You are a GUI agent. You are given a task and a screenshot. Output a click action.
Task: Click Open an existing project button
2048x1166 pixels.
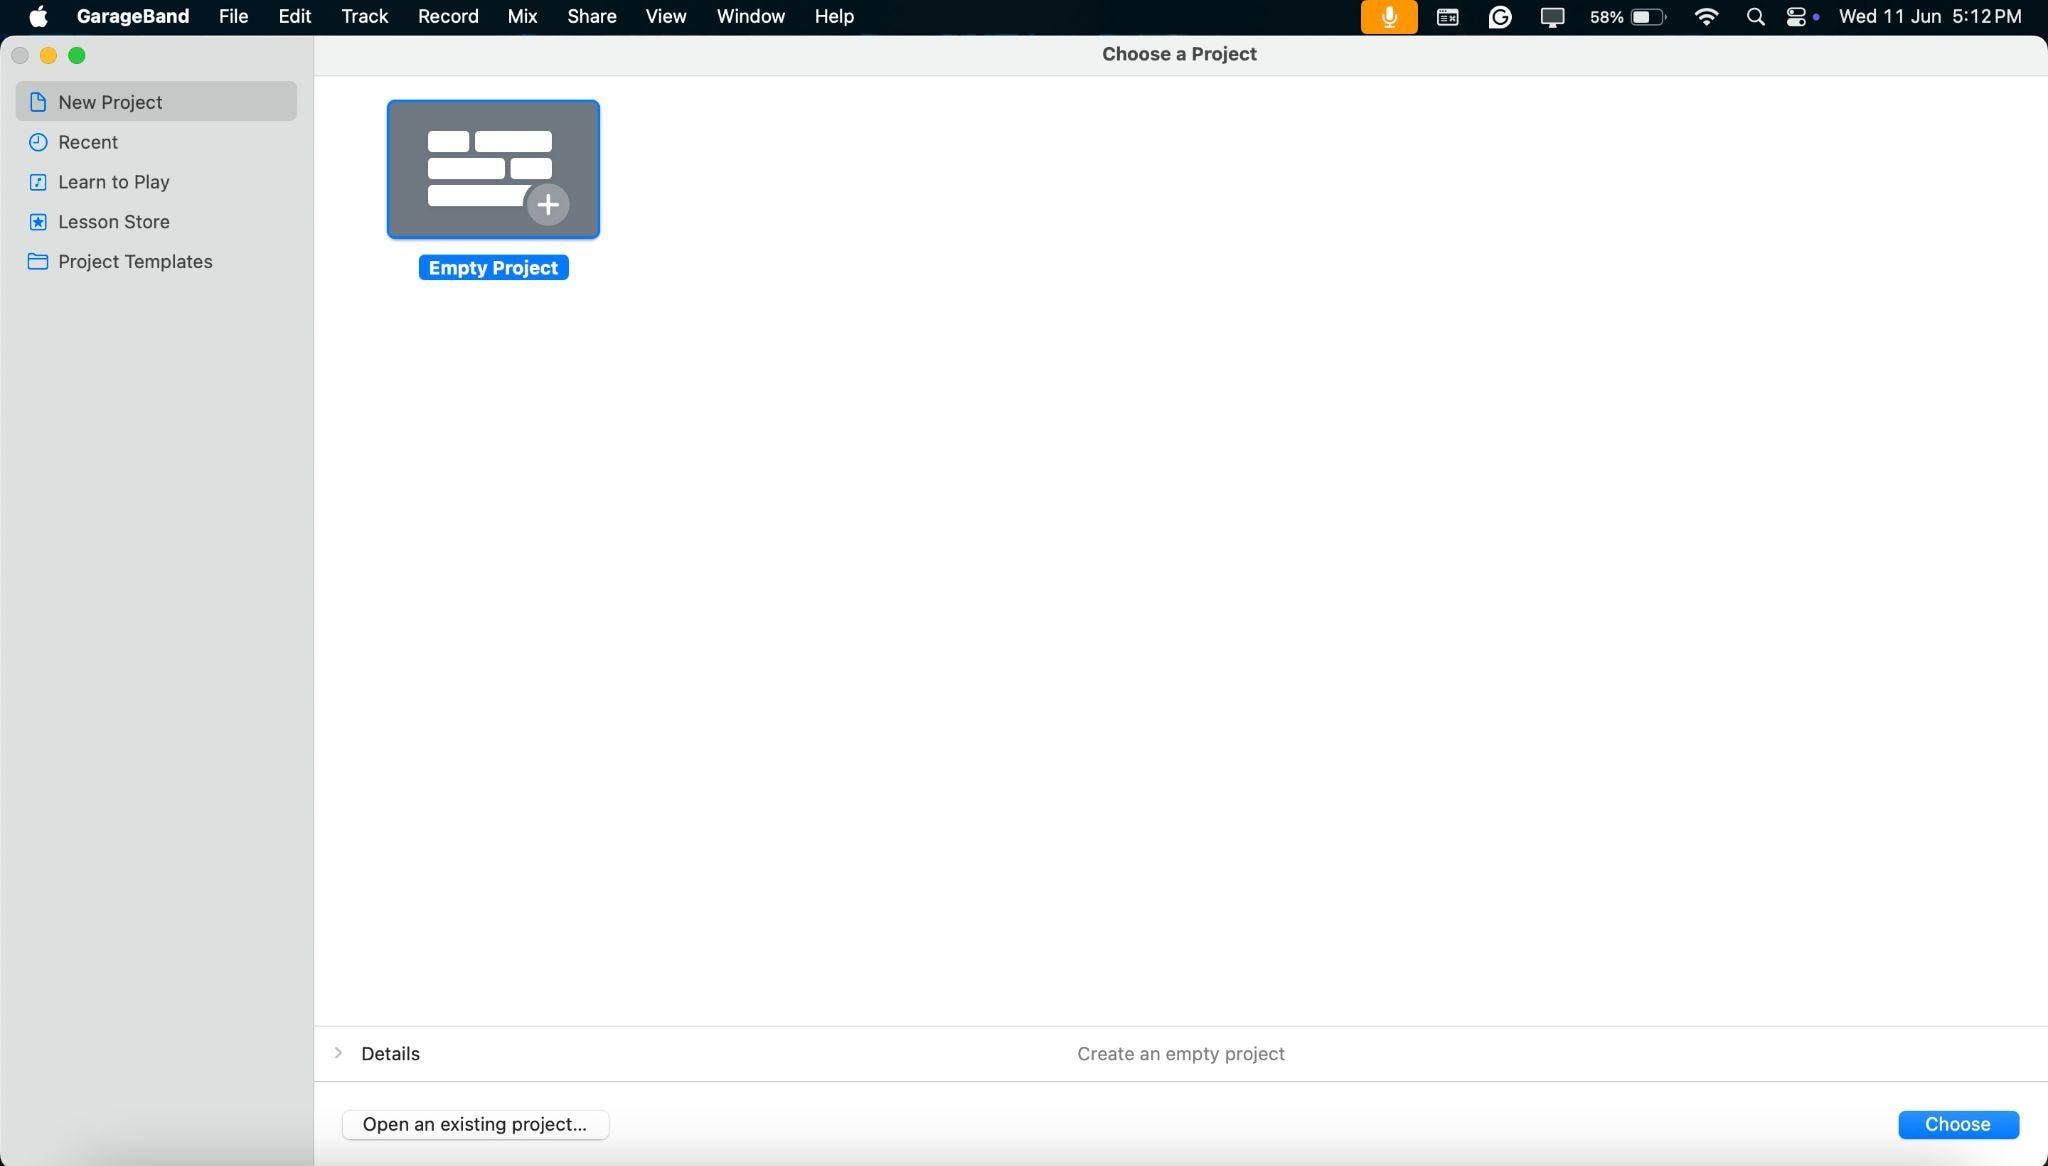475,1124
